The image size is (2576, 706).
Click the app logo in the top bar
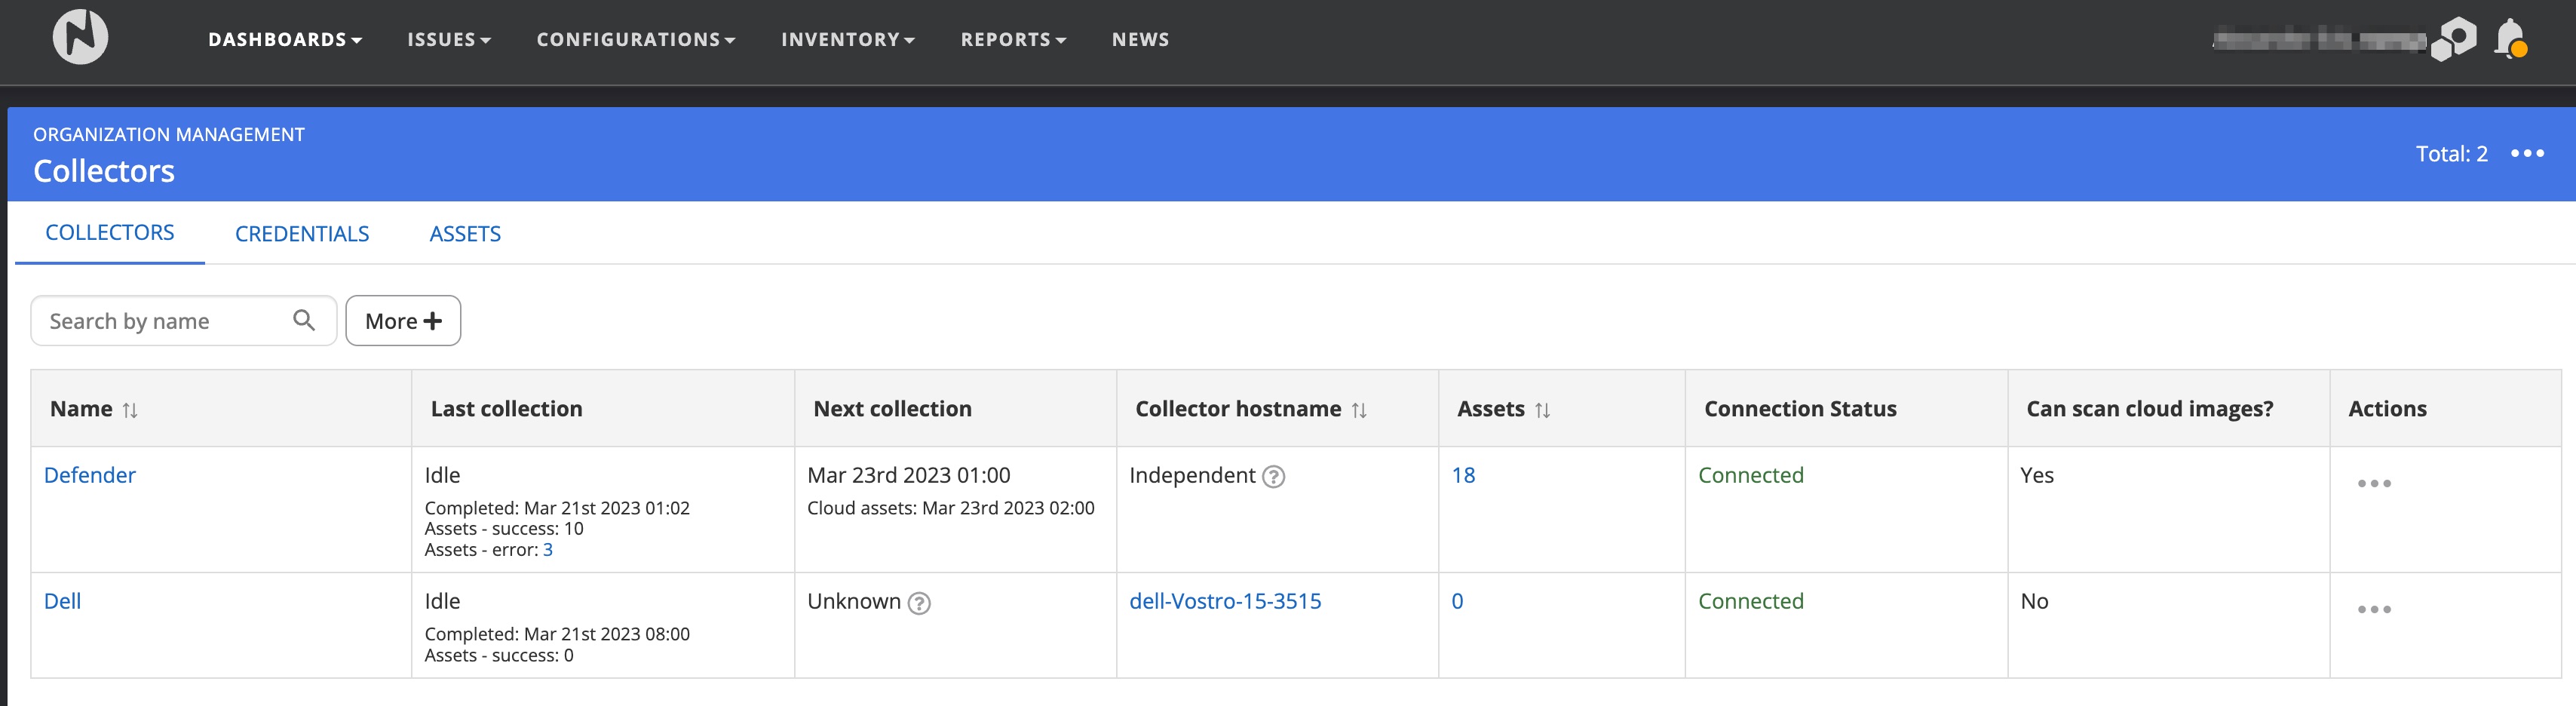coord(80,38)
